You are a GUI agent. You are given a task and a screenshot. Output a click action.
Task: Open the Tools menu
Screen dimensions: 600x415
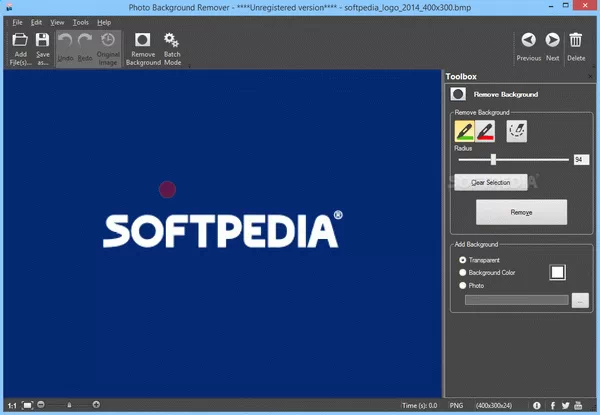[80, 21]
